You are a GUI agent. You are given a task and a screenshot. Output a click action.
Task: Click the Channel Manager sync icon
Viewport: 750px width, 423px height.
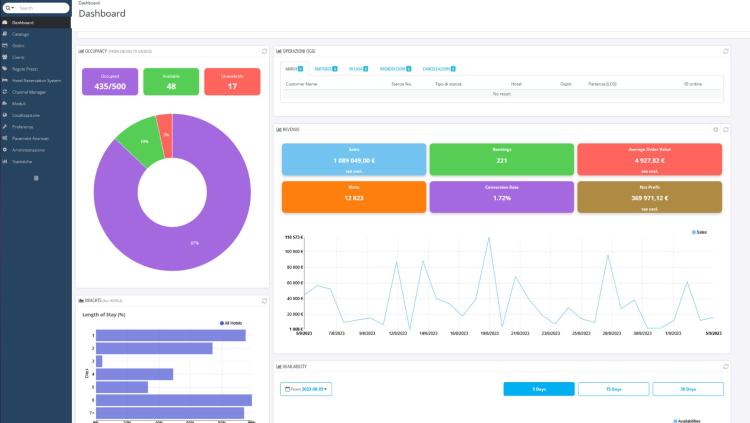[5, 92]
